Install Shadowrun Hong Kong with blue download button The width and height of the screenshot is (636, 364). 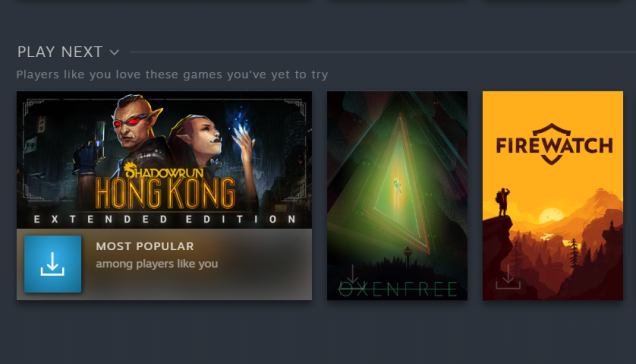(53, 264)
